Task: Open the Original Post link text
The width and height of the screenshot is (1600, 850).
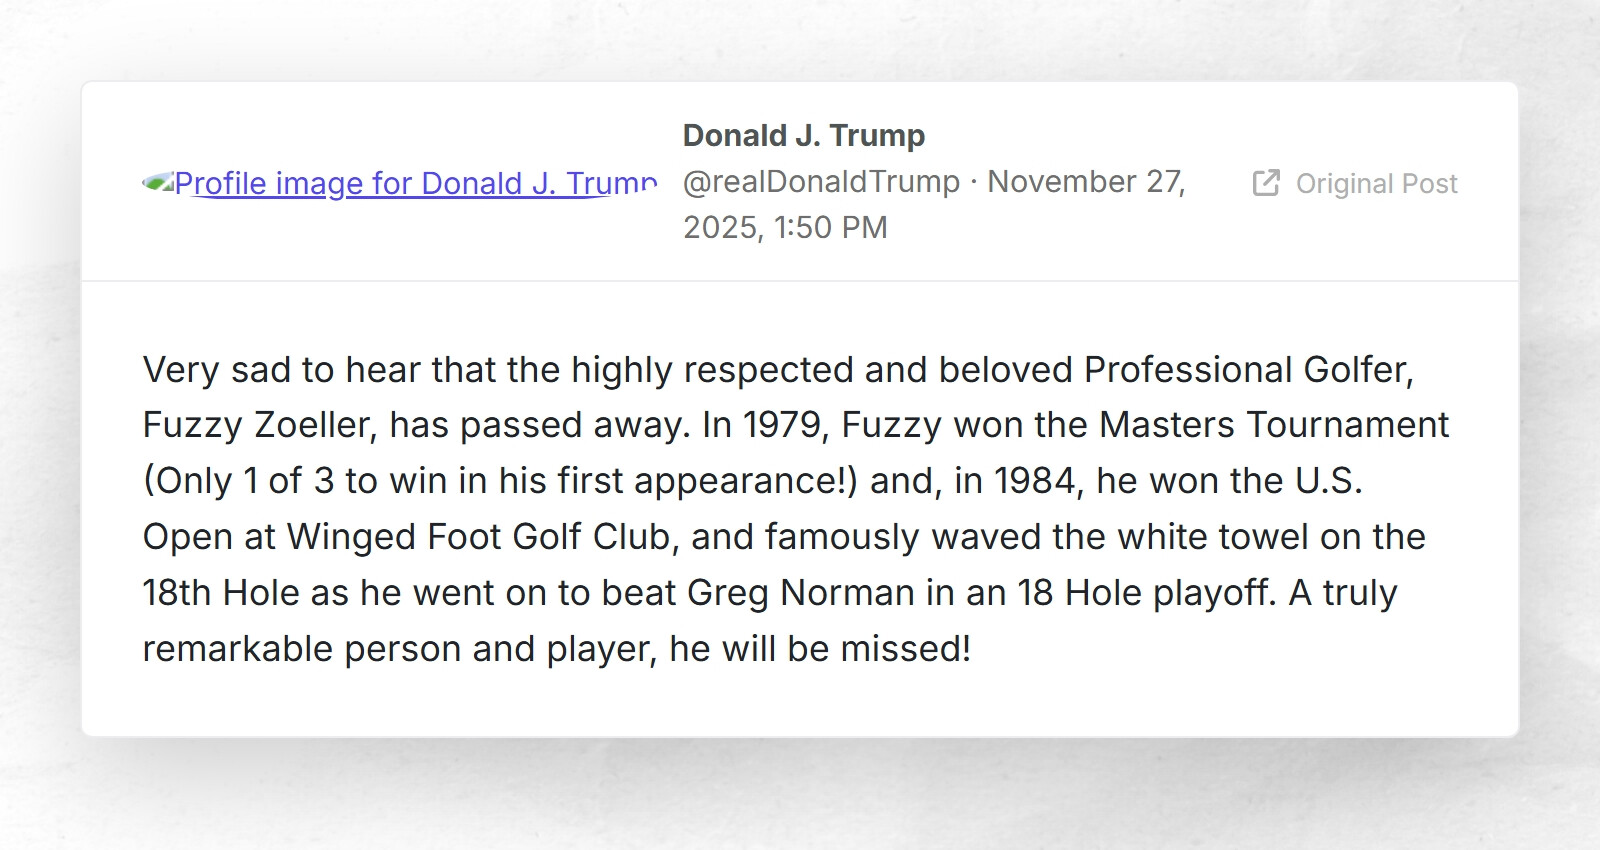Action: coord(1376,184)
